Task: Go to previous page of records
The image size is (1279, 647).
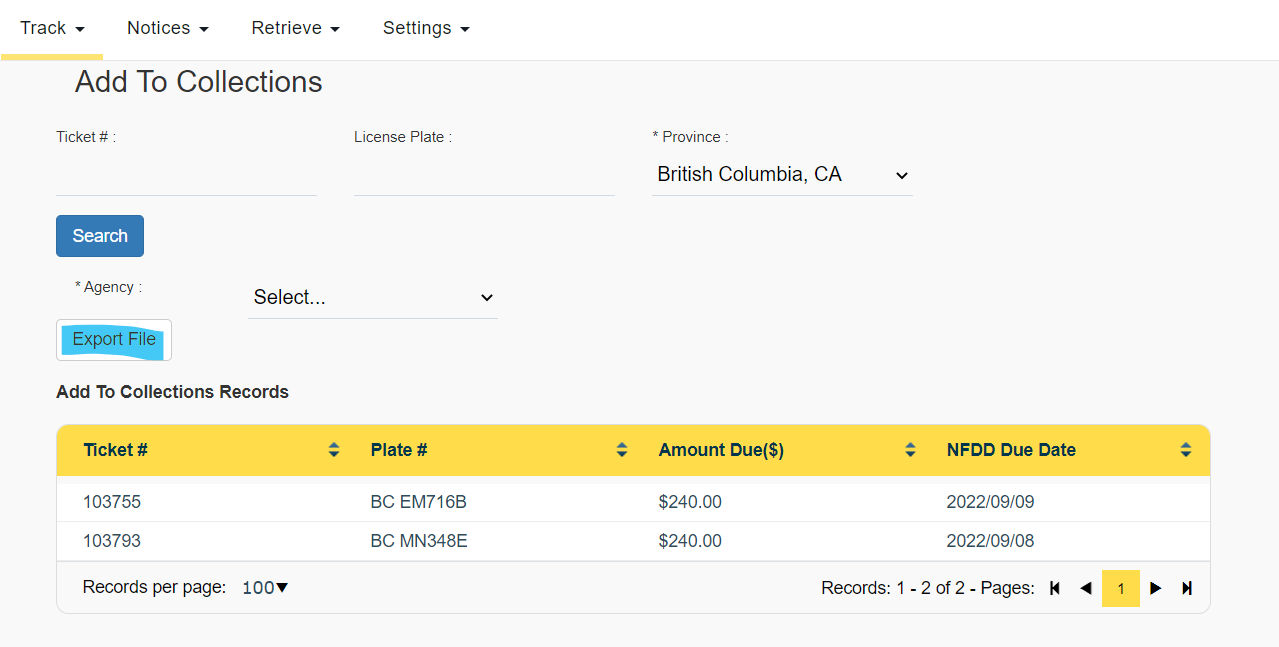Action: pyautogui.click(x=1086, y=588)
